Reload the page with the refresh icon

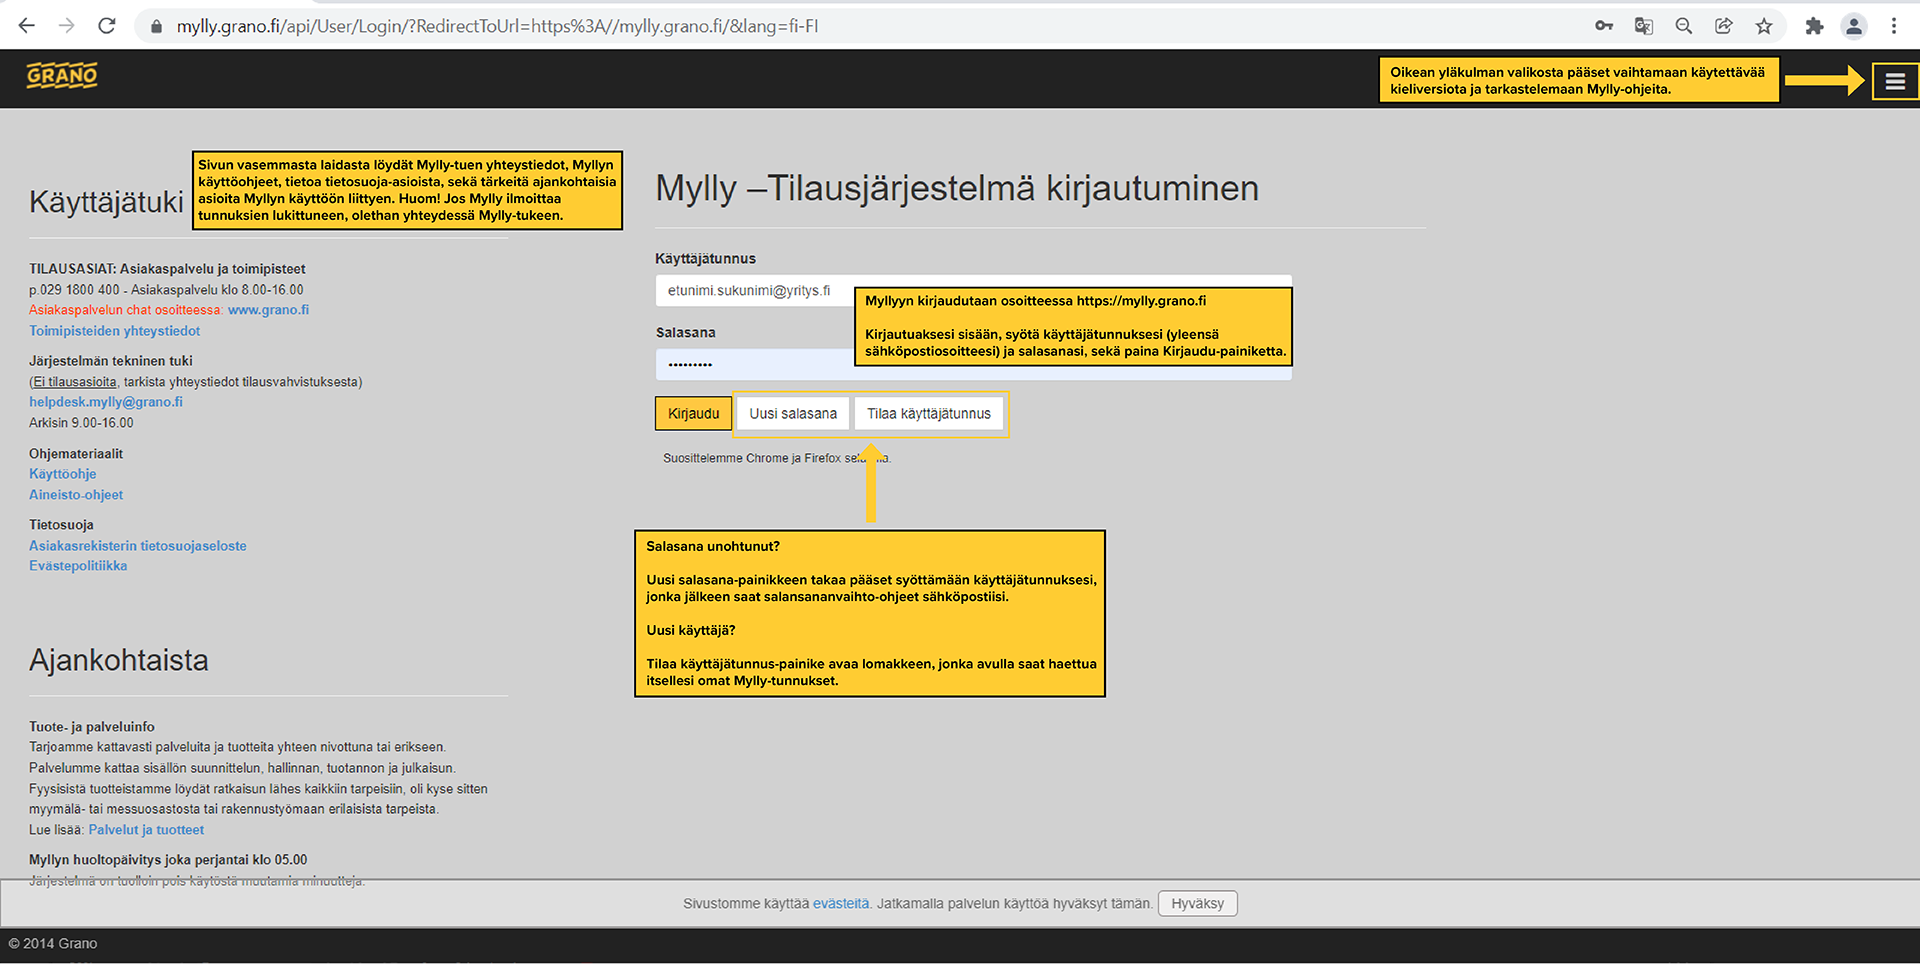107,26
